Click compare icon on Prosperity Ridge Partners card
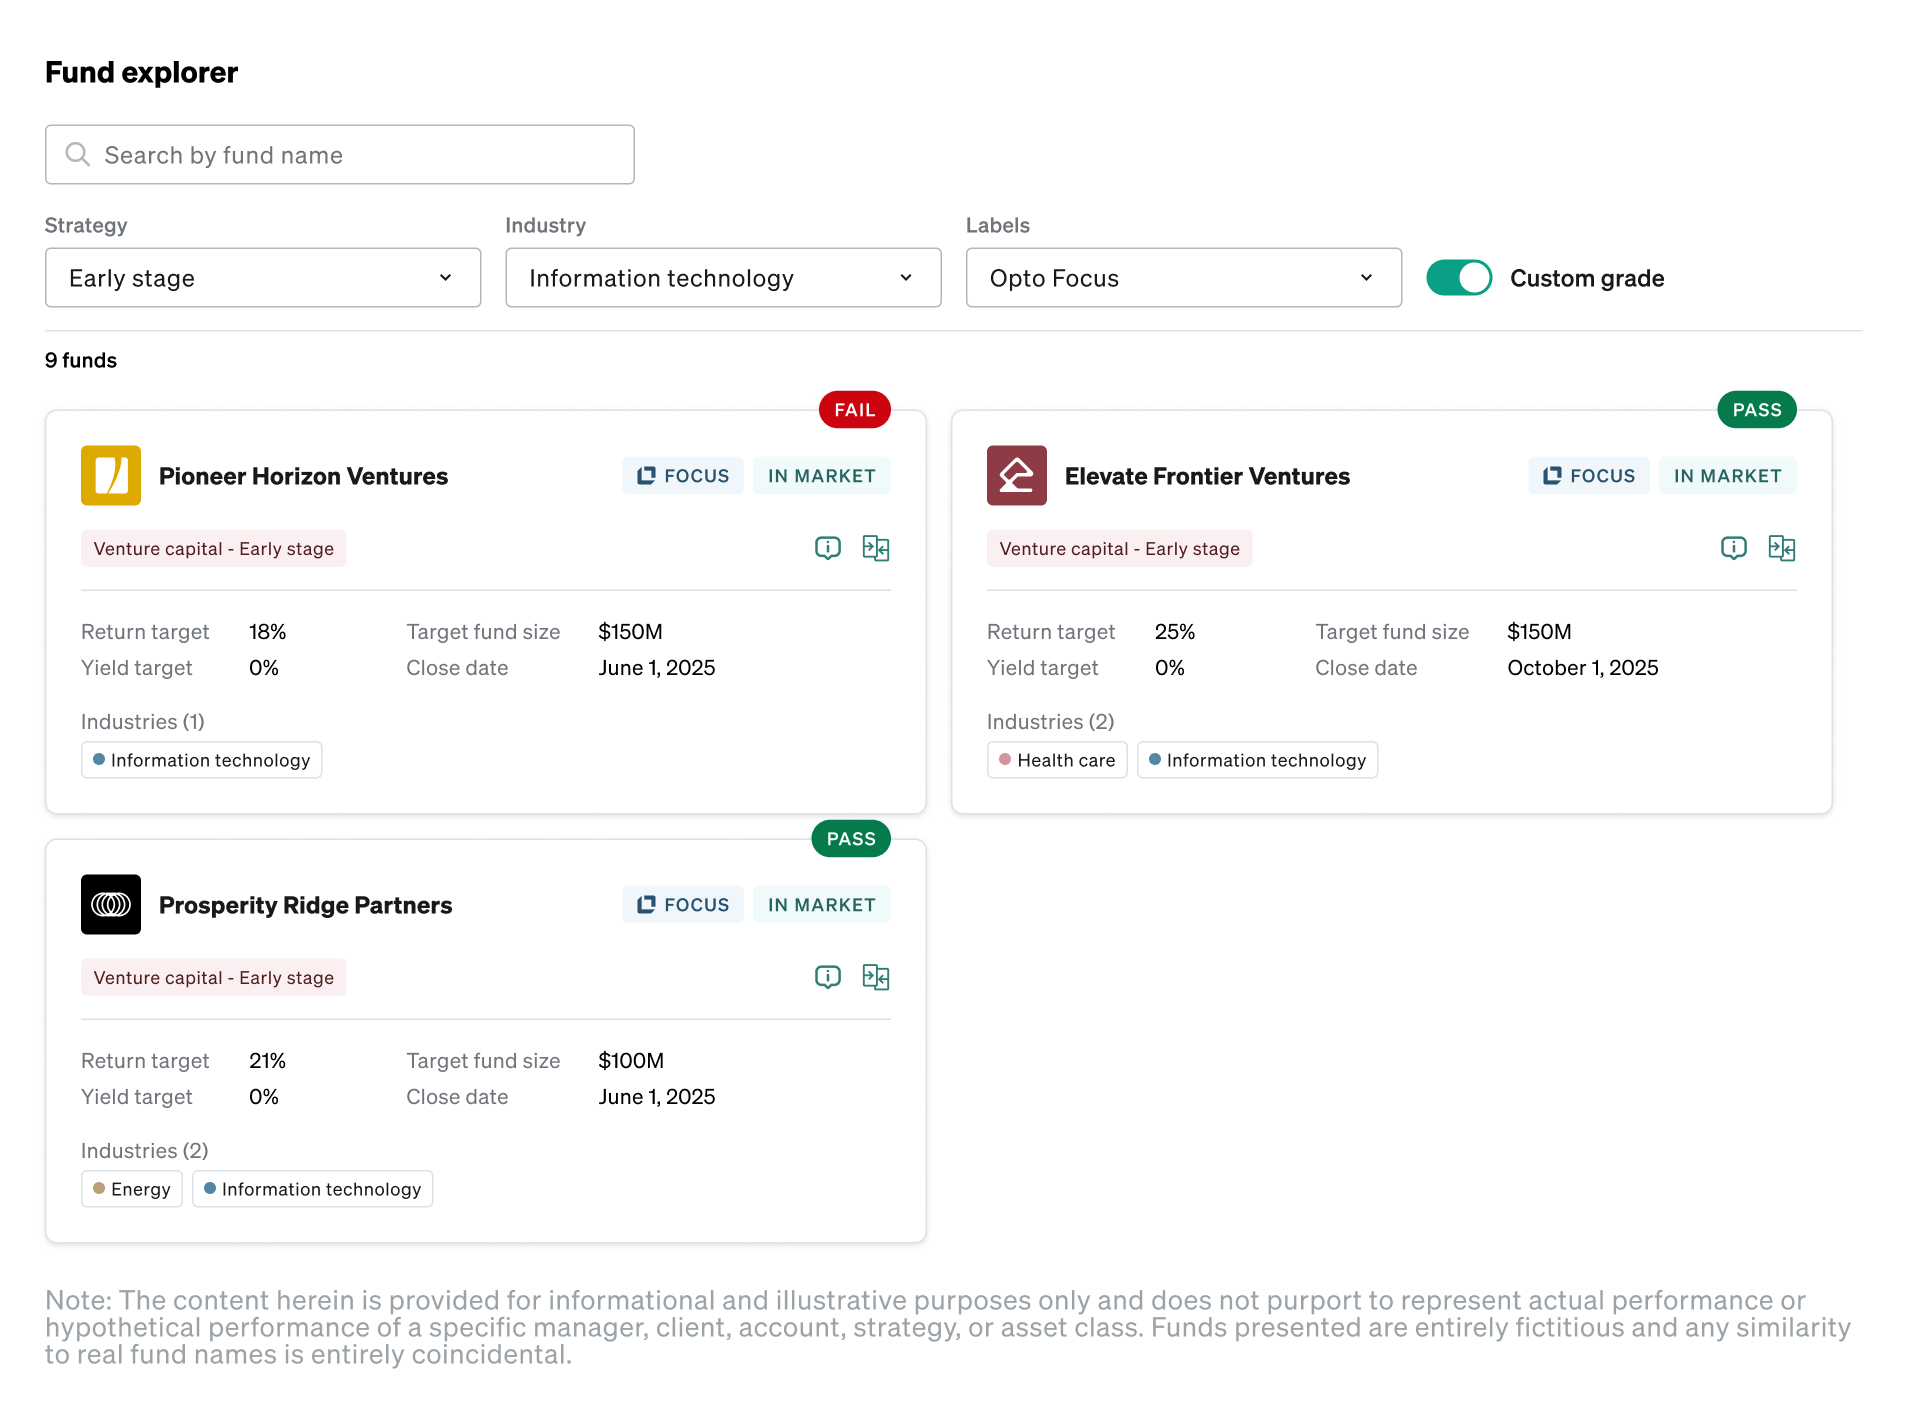The width and height of the screenshot is (1908, 1419). [x=875, y=977]
